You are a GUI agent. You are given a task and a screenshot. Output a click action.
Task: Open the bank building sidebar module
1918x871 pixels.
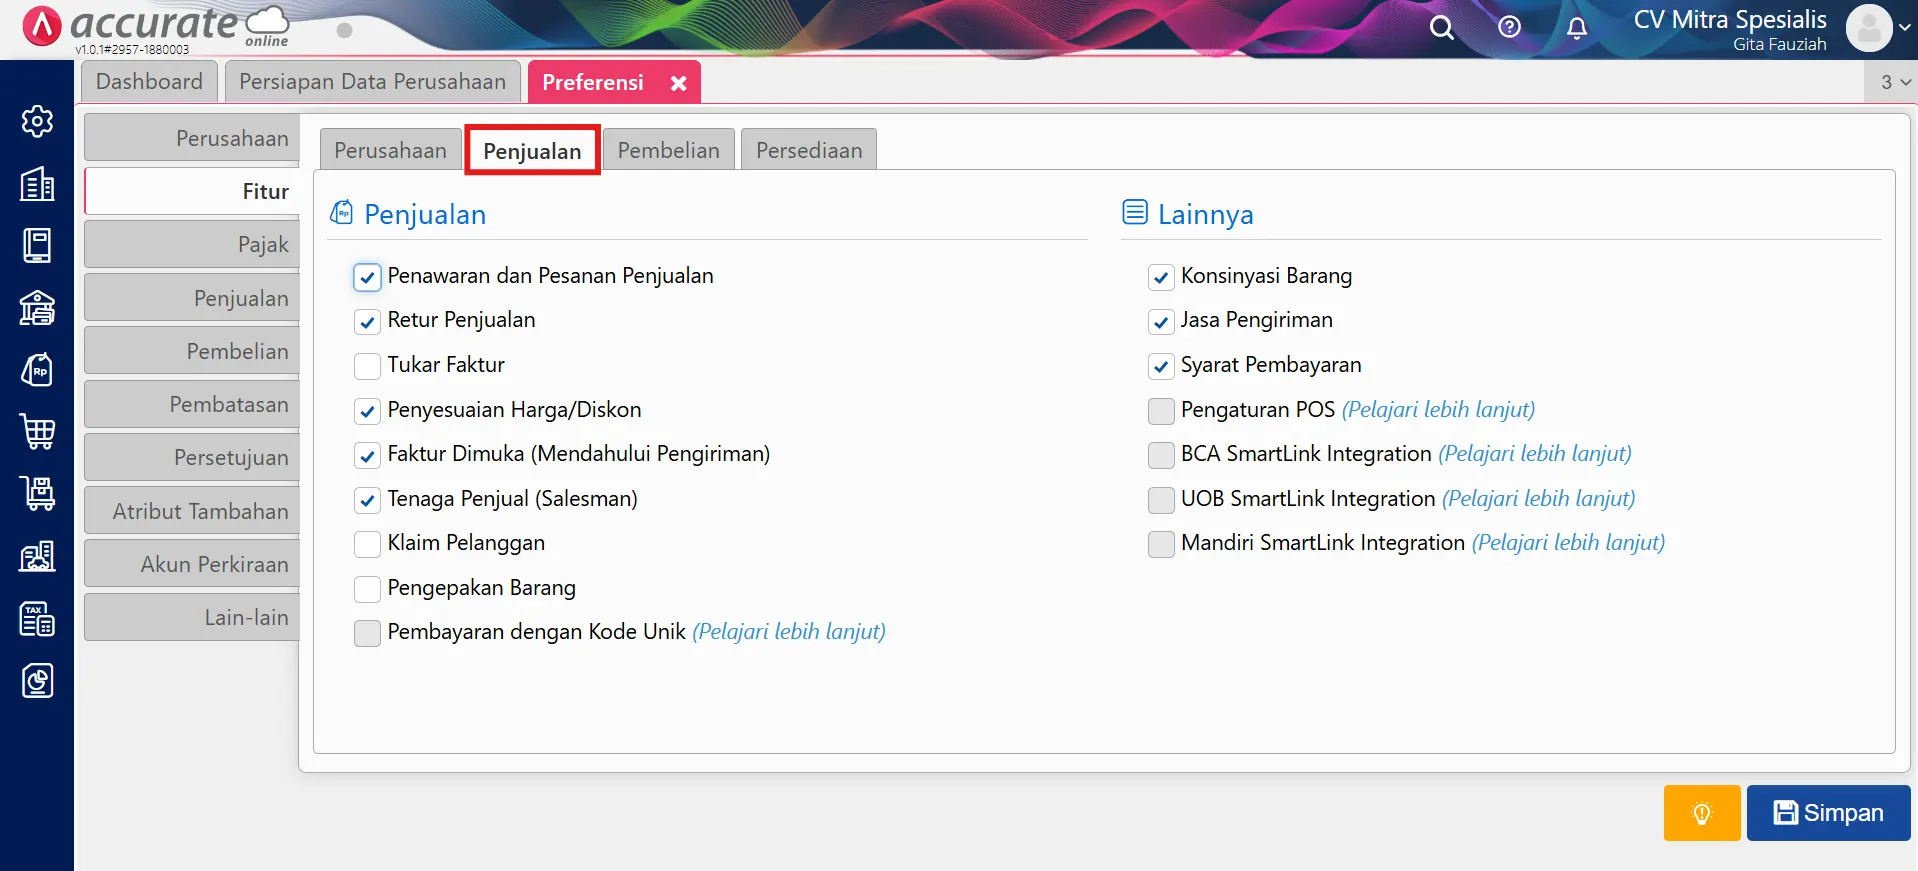(x=37, y=308)
